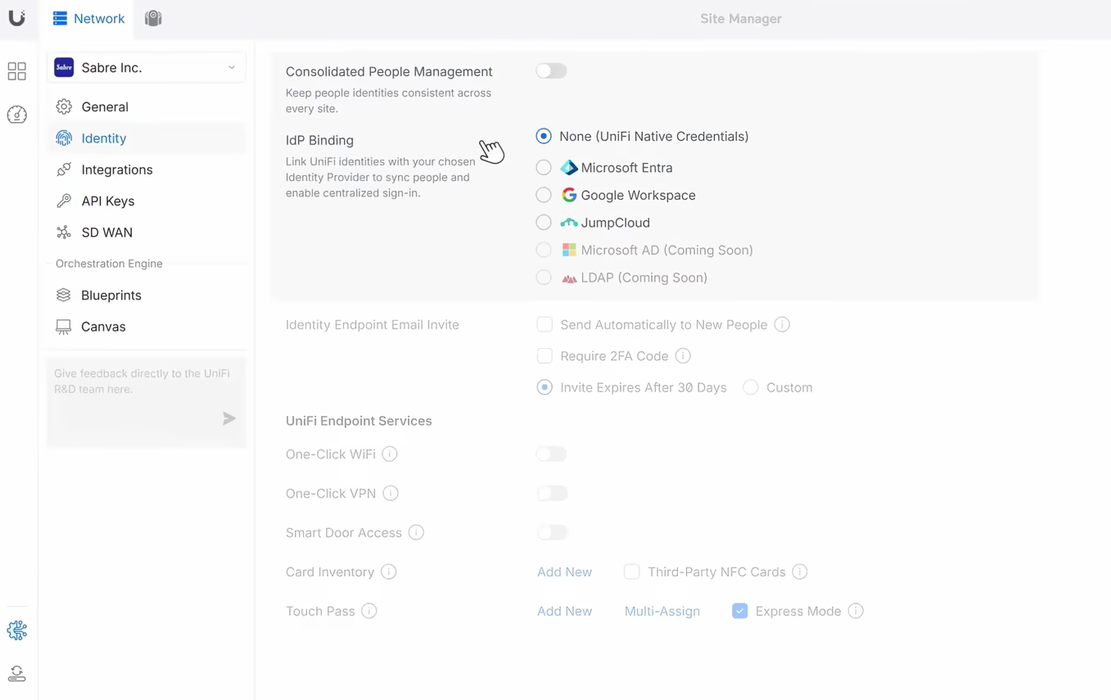Check Third-Party NFC Cards
Image resolution: width=1111 pixels, height=700 pixels.
(x=631, y=572)
